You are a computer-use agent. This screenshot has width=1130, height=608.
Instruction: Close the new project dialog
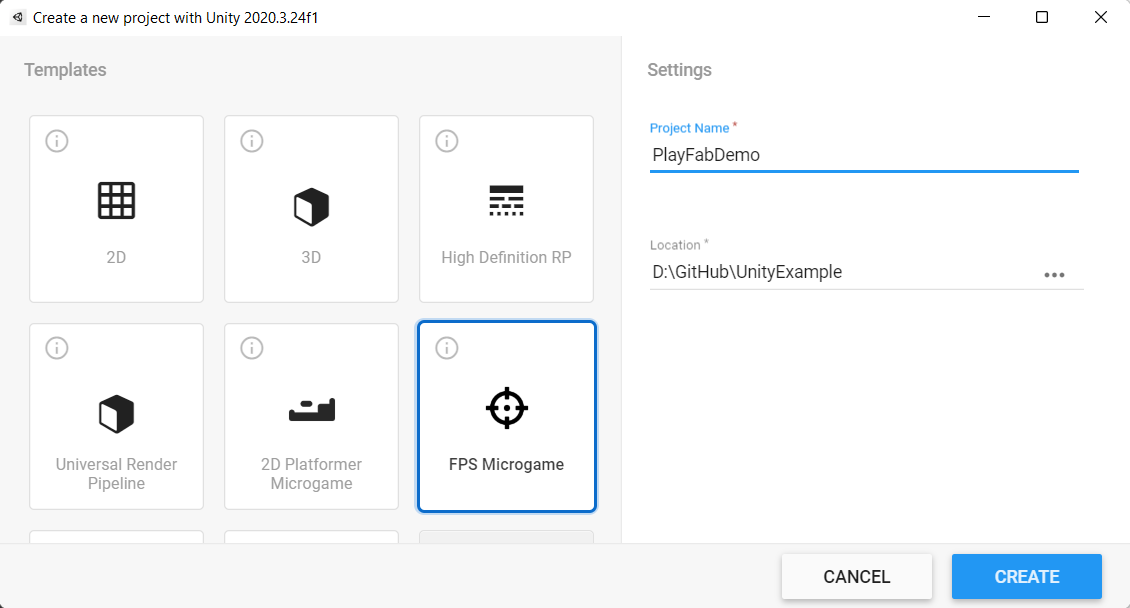1100,17
